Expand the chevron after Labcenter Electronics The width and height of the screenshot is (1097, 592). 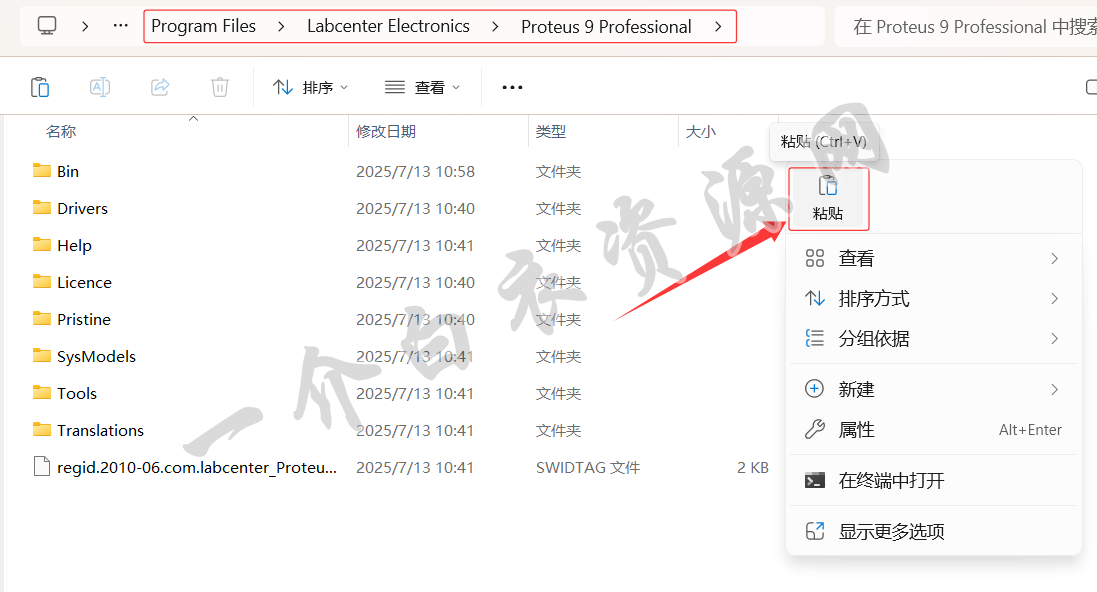(495, 27)
